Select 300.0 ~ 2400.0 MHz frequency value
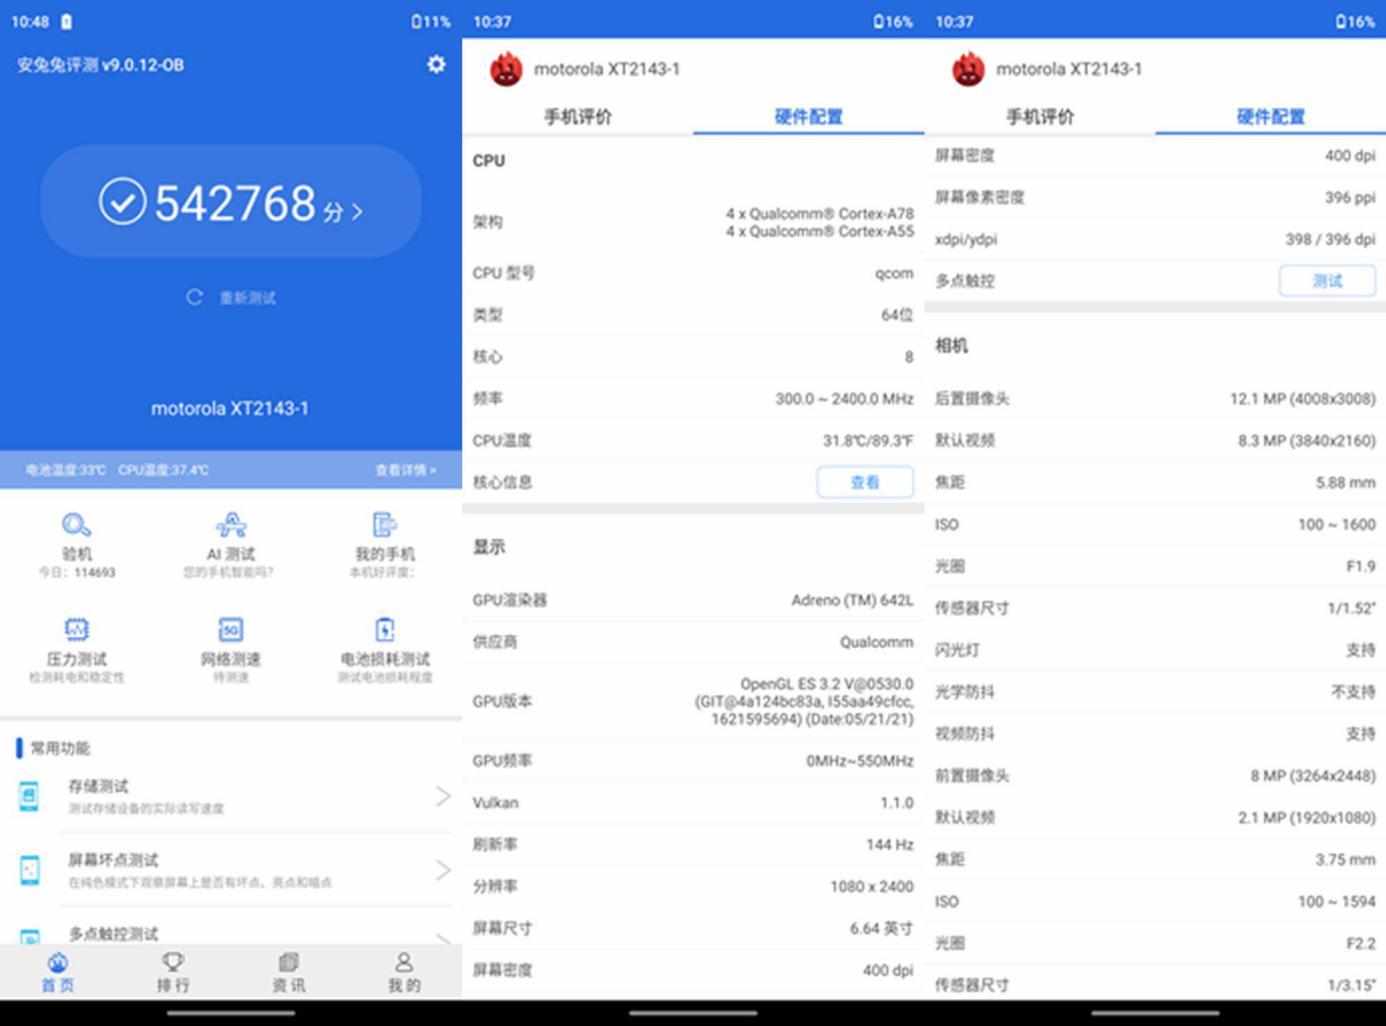 [x=844, y=398]
